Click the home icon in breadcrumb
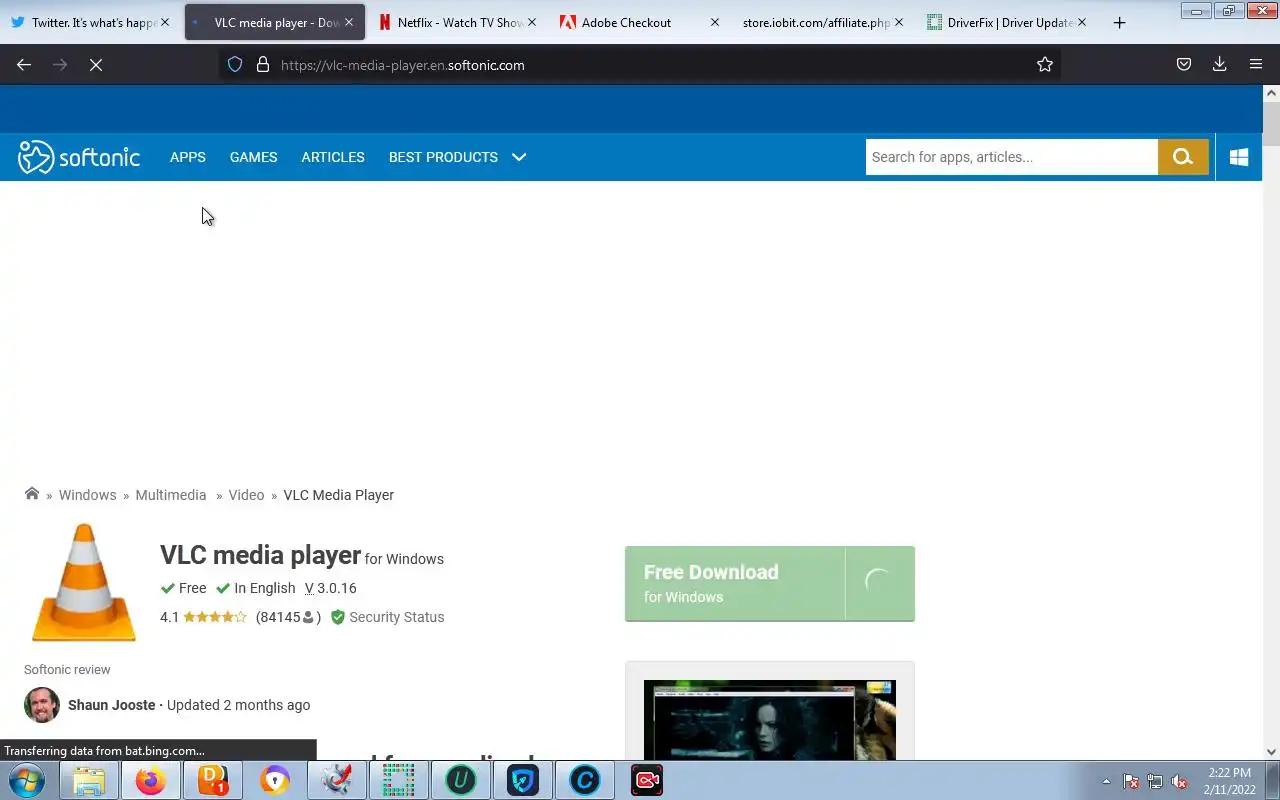The image size is (1280, 800). 32,494
